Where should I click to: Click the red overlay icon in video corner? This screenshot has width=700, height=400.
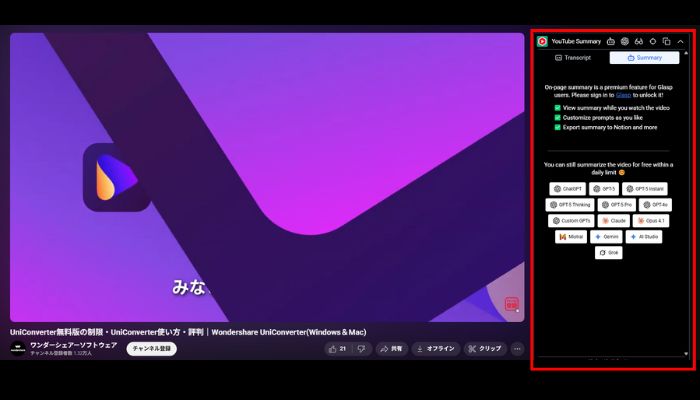[x=512, y=304]
